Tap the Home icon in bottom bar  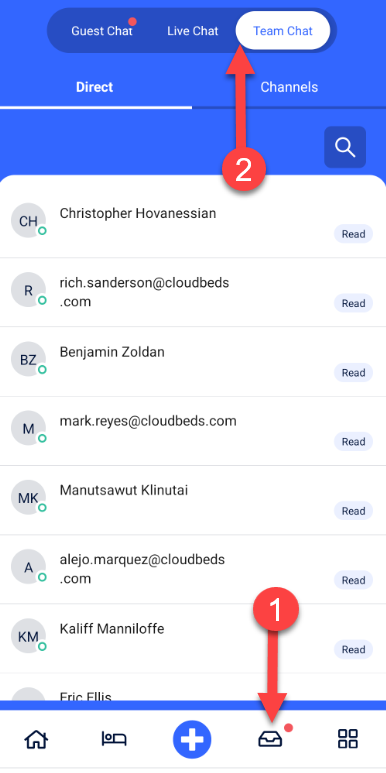pos(37,738)
